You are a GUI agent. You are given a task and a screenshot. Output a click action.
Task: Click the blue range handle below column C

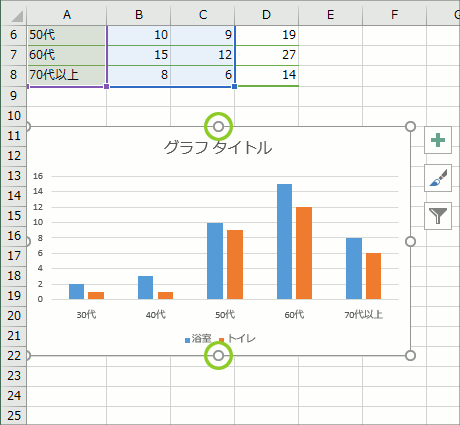tap(234, 87)
